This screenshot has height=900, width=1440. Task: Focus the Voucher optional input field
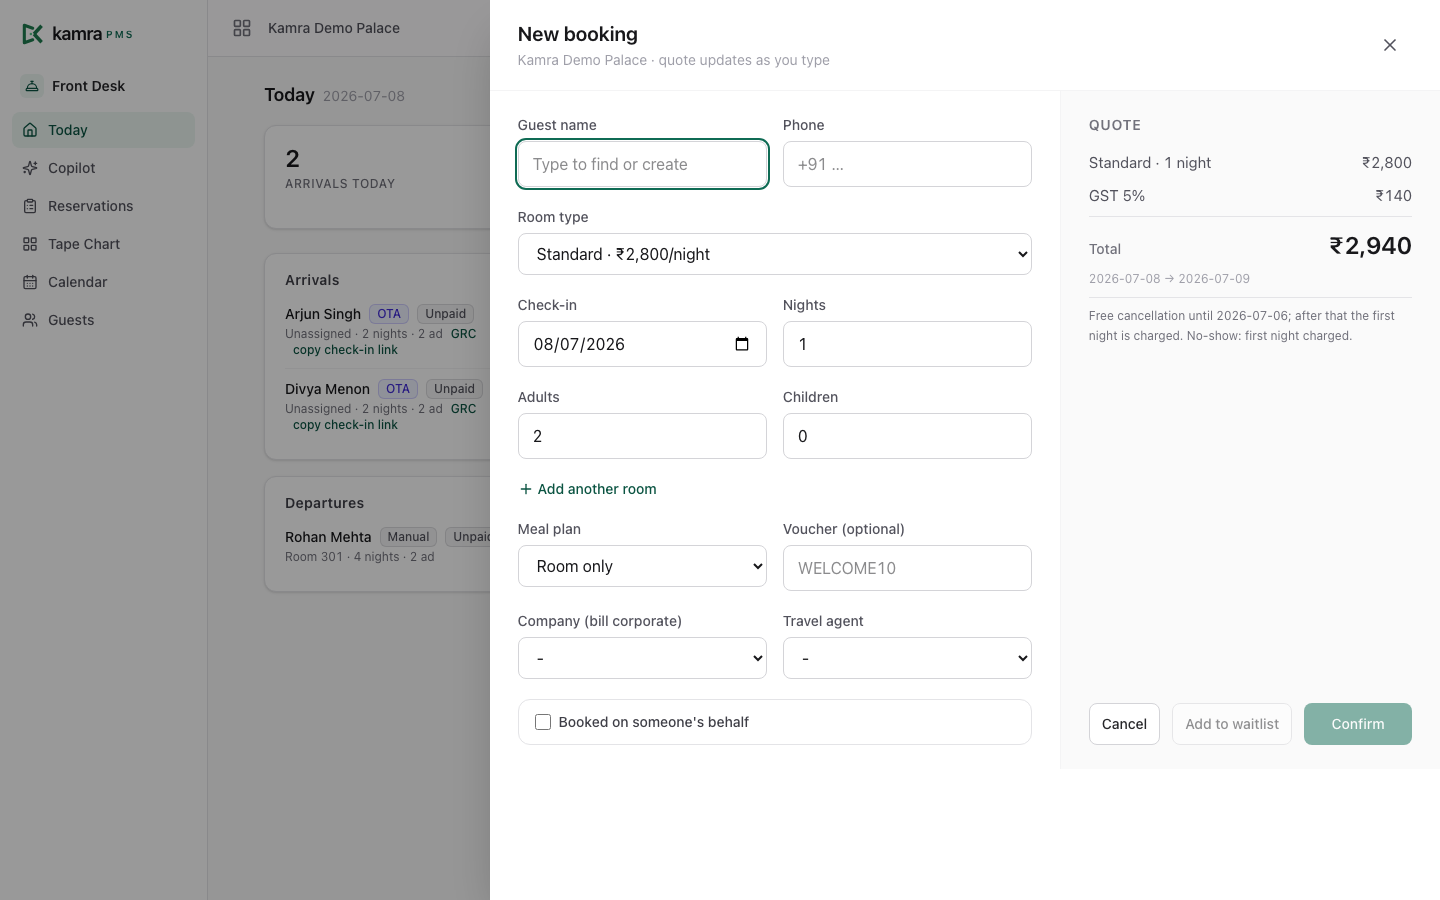point(907,568)
